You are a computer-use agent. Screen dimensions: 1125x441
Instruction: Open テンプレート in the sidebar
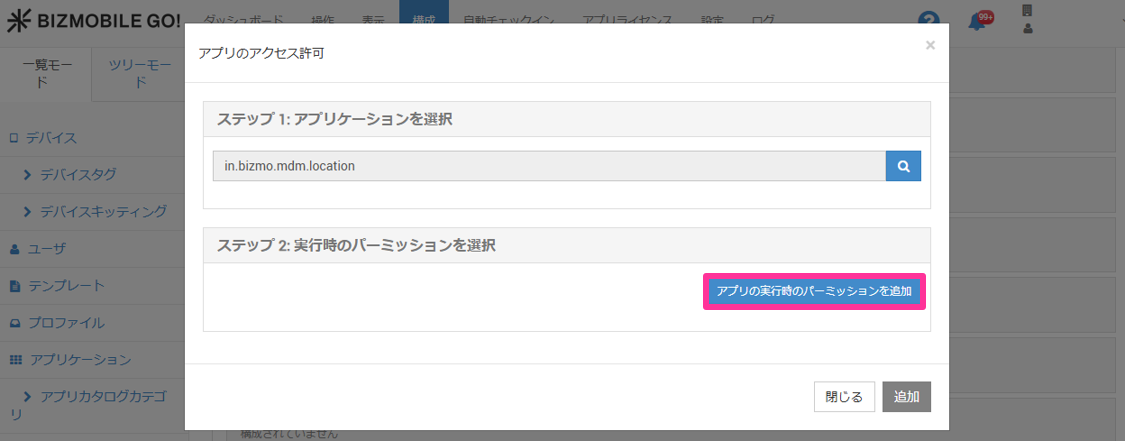65,286
